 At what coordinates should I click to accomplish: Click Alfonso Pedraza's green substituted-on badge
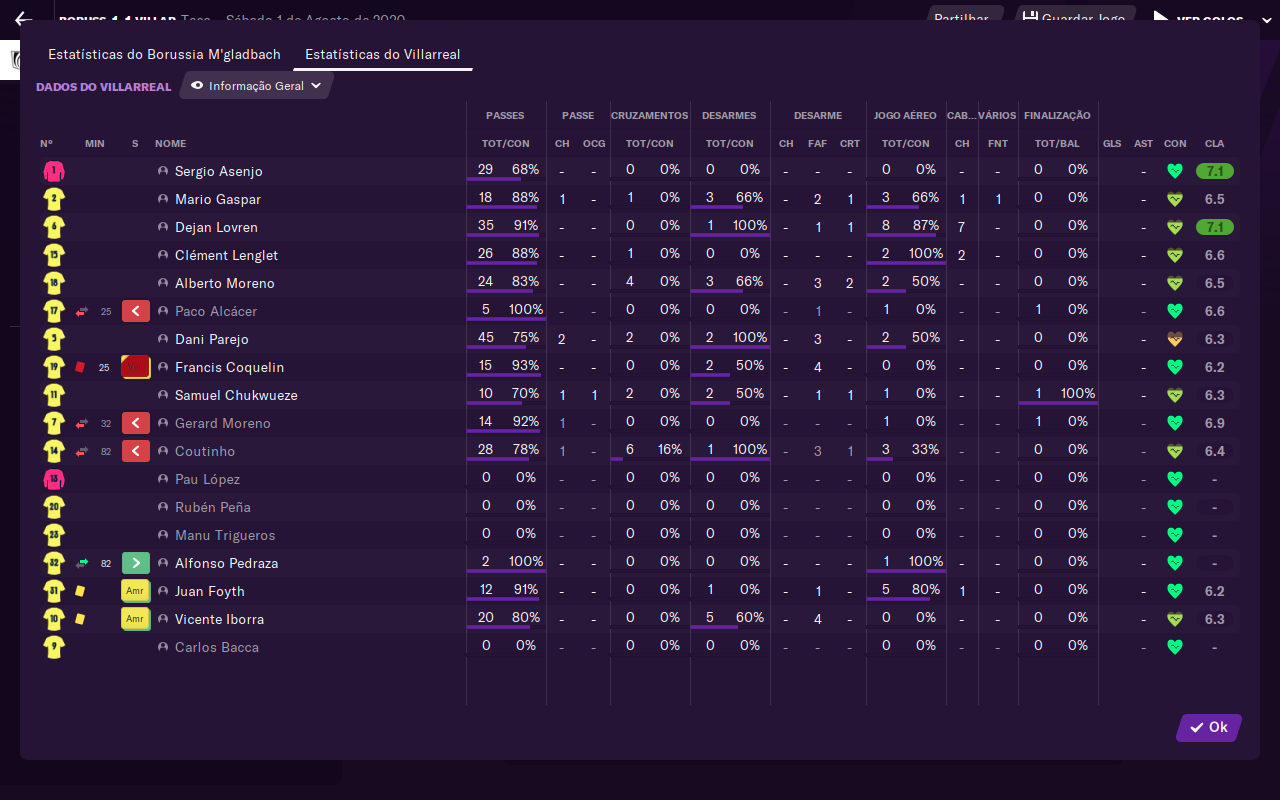point(136,563)
